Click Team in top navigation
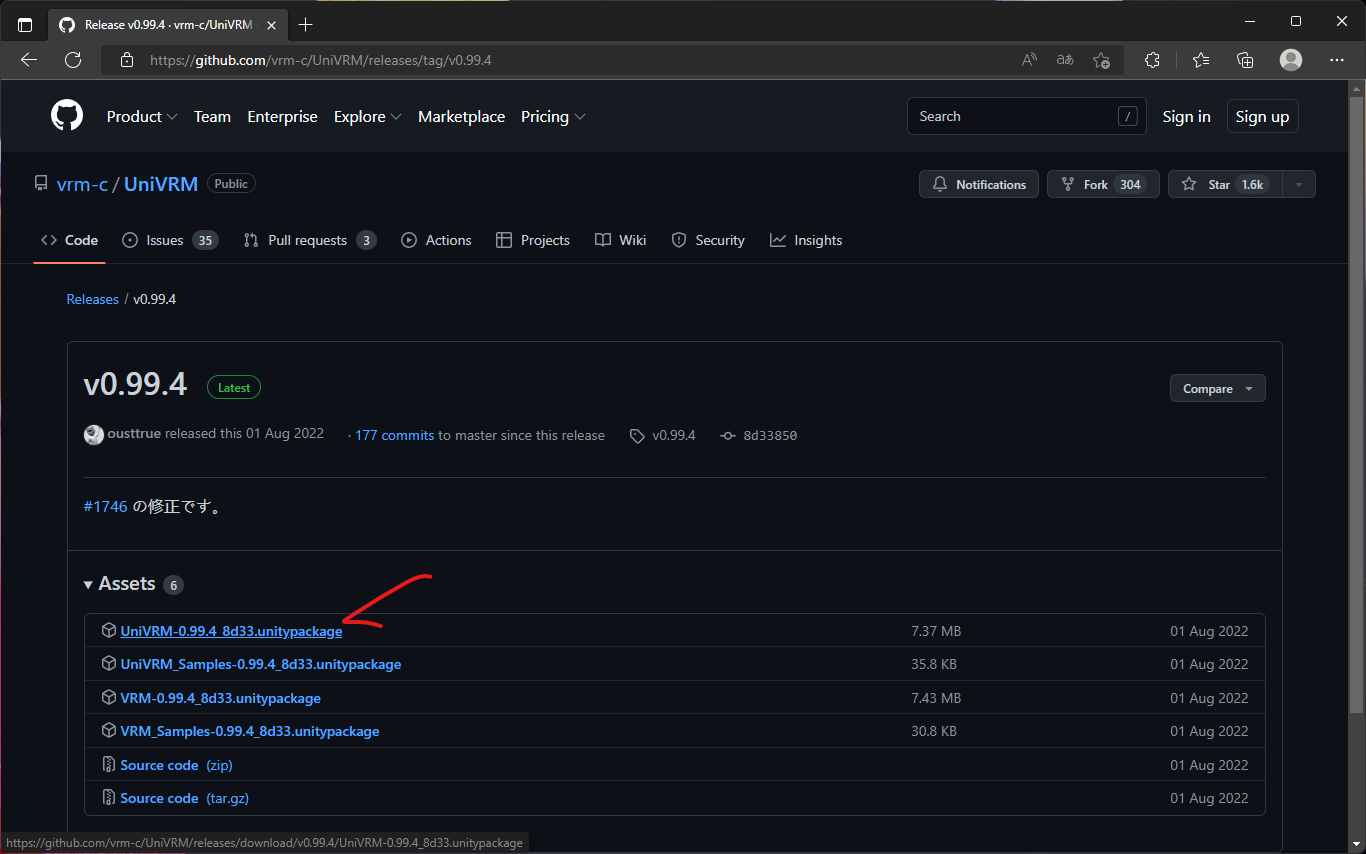The image size is (1366, 854). click(212, 117)
